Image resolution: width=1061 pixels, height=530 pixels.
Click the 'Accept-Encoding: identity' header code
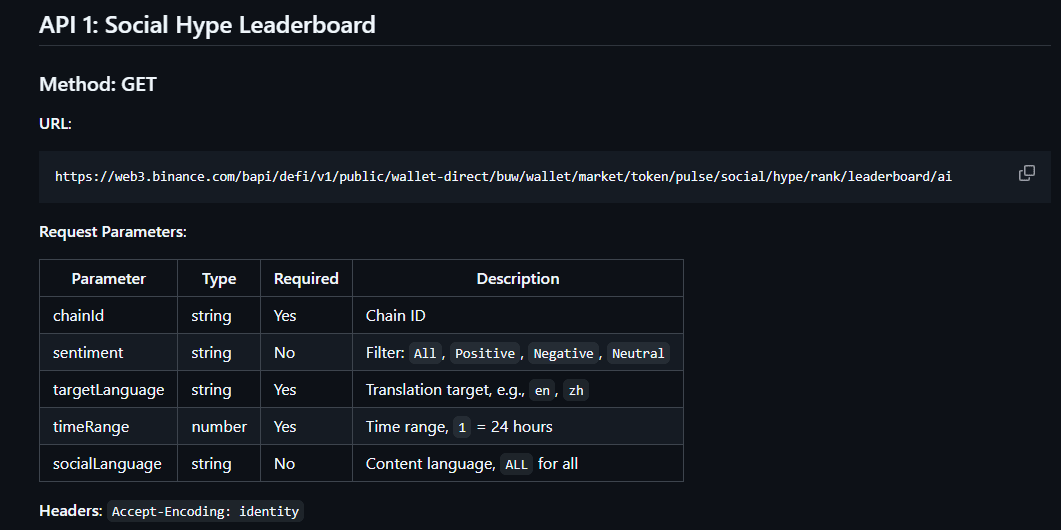pyautogui.click(x=205, y=511)
